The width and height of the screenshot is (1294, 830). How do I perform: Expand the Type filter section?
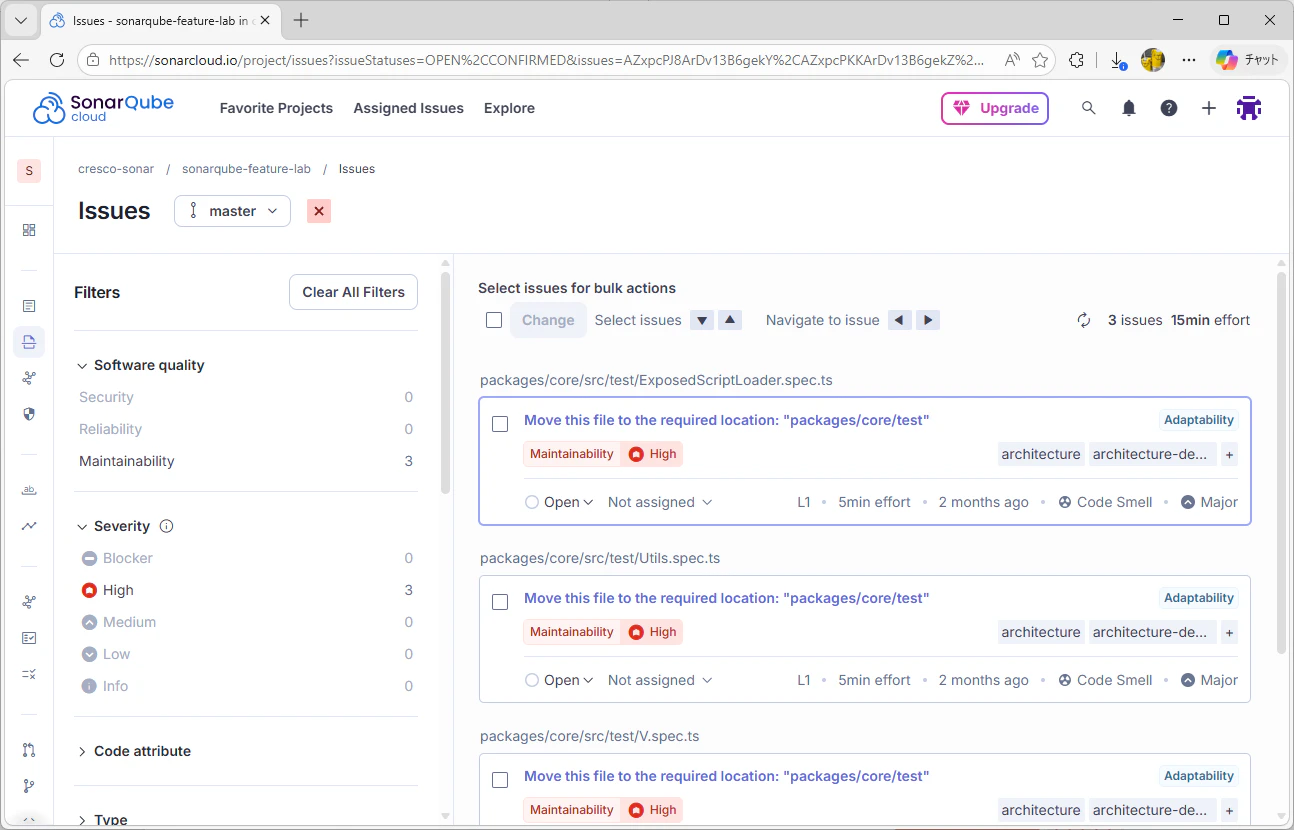(x=102, y=820)
